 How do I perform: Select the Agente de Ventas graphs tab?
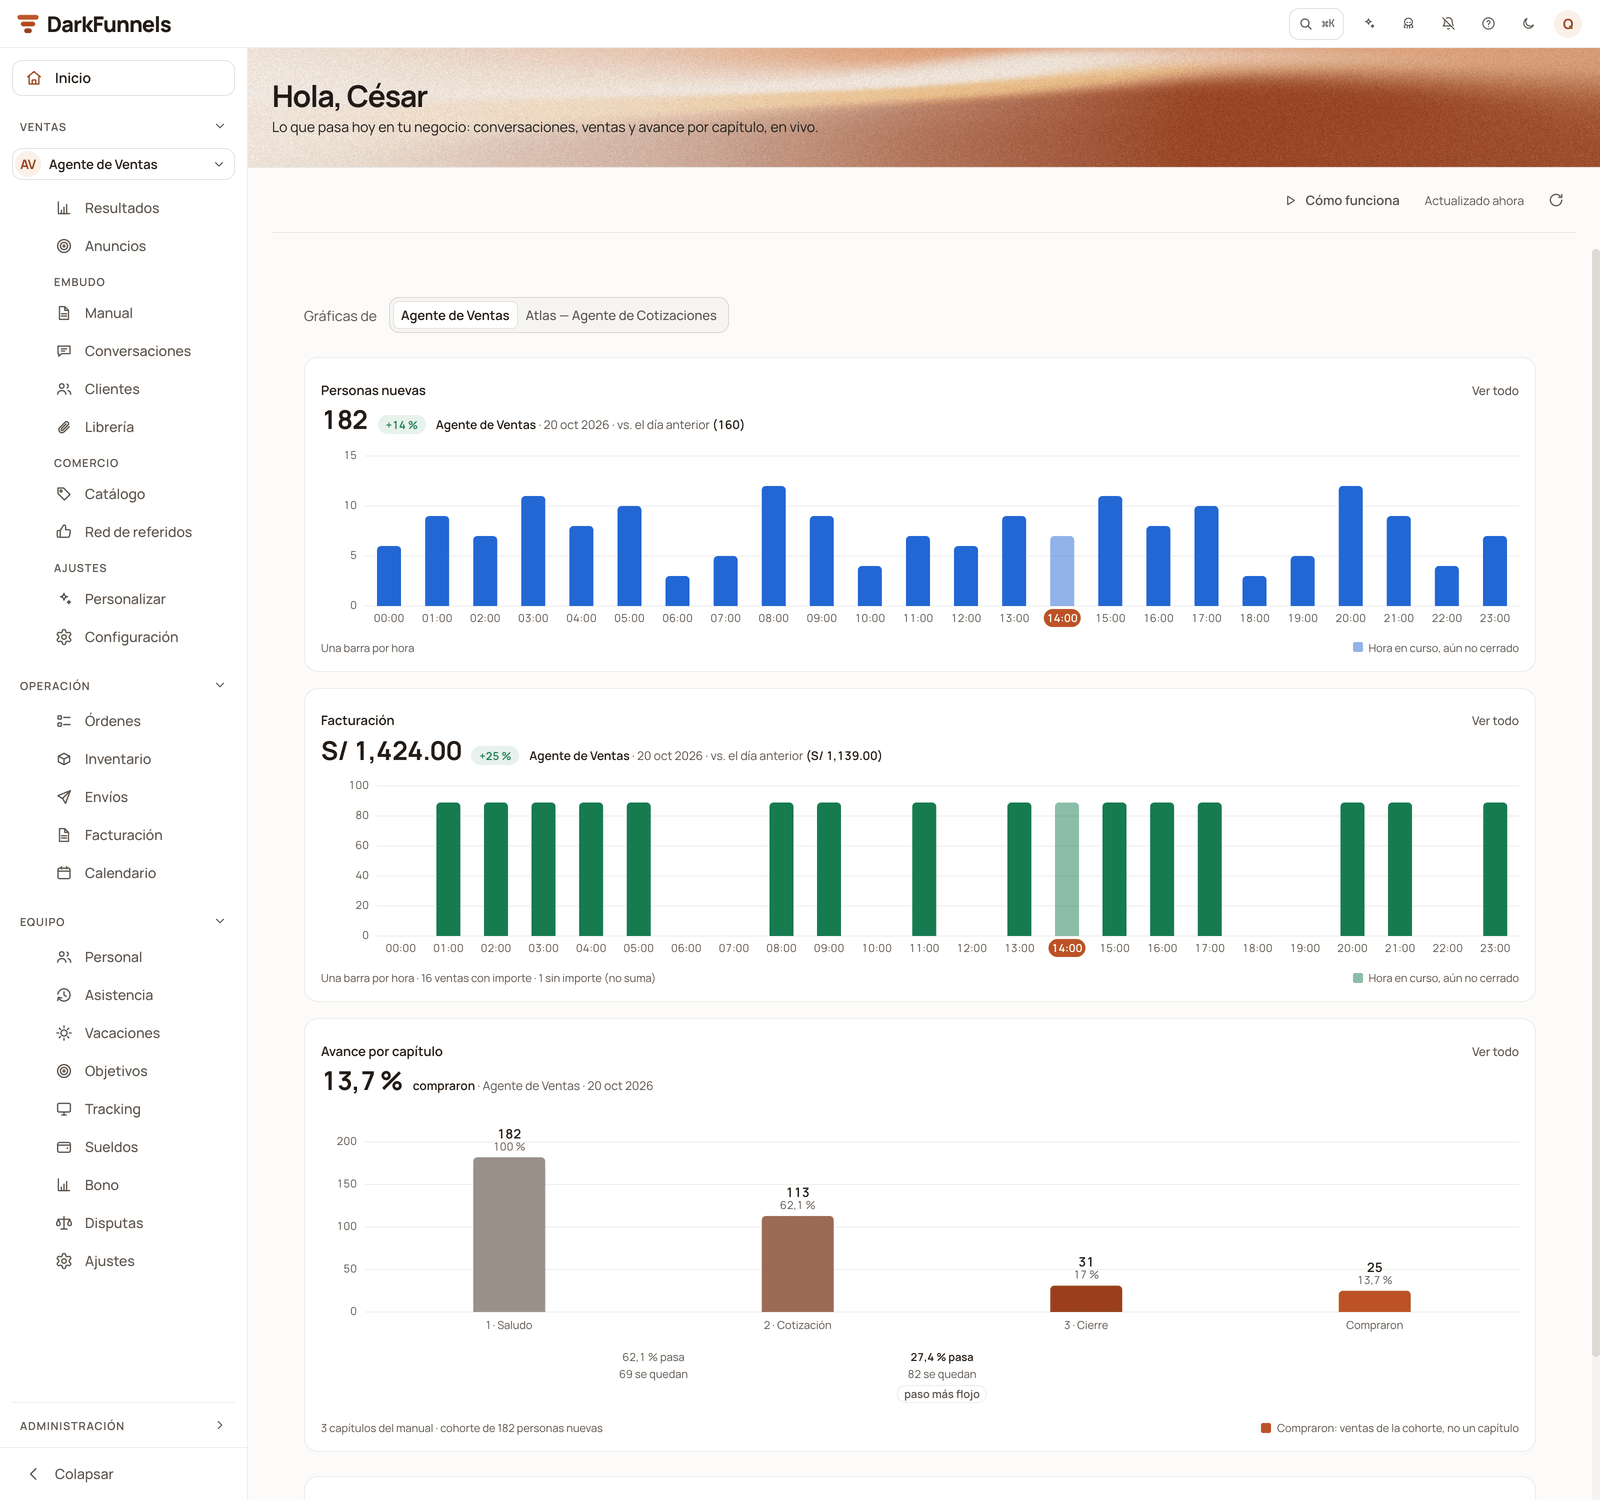(455, 316)
